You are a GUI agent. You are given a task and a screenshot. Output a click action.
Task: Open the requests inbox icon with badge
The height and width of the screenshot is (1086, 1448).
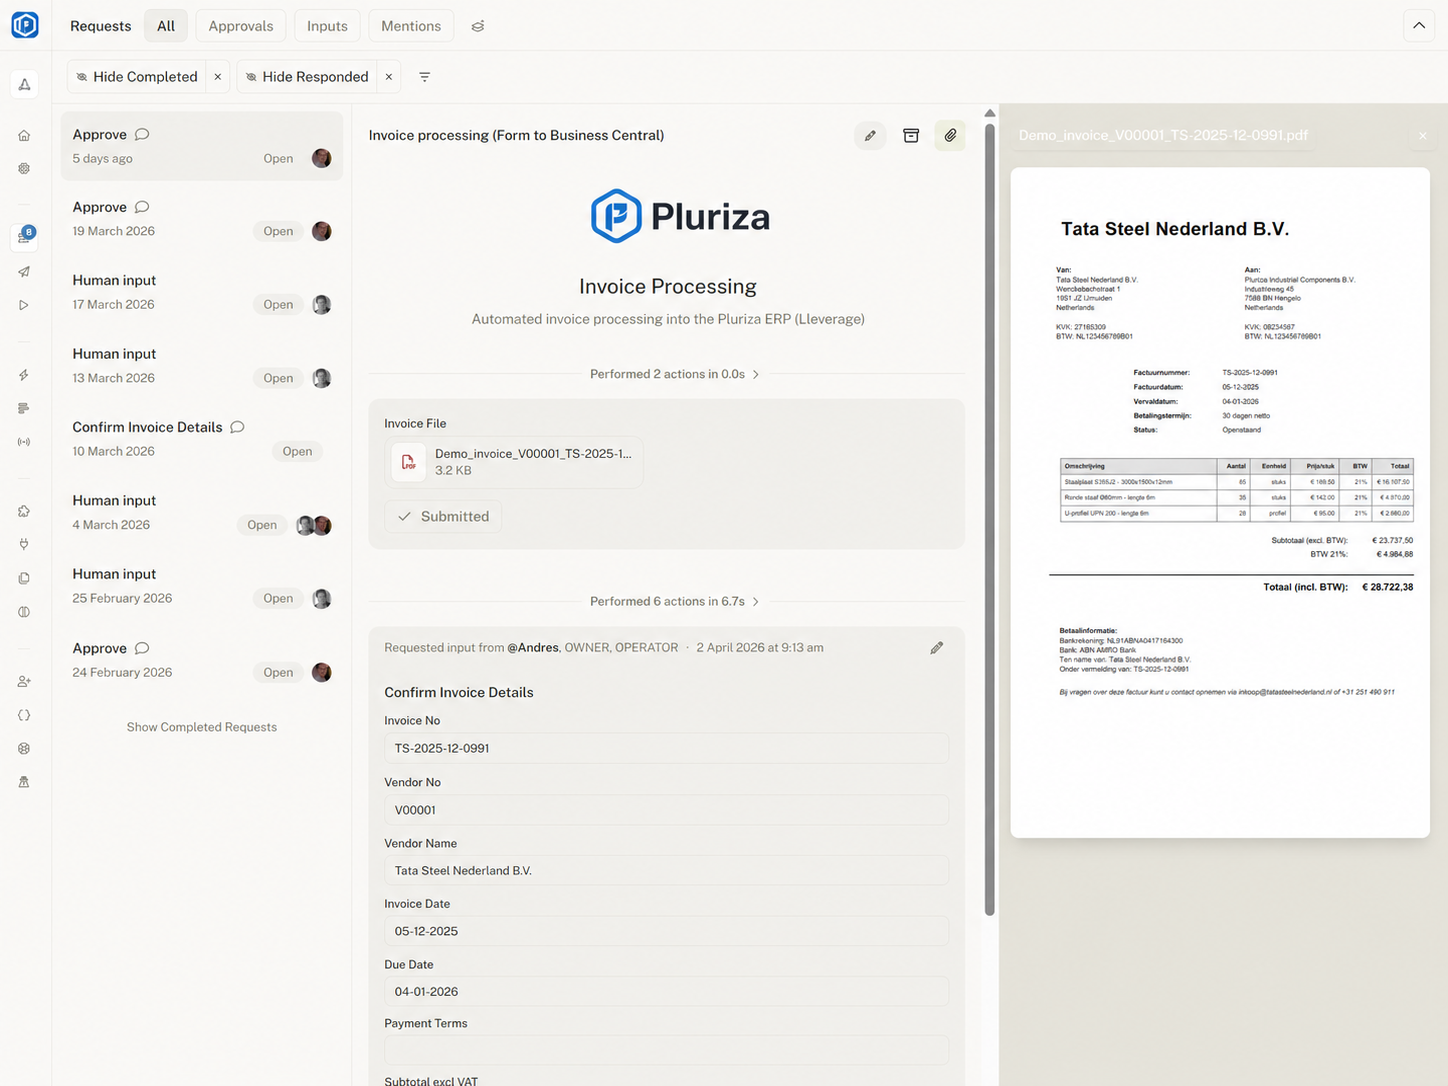[24, 237]
